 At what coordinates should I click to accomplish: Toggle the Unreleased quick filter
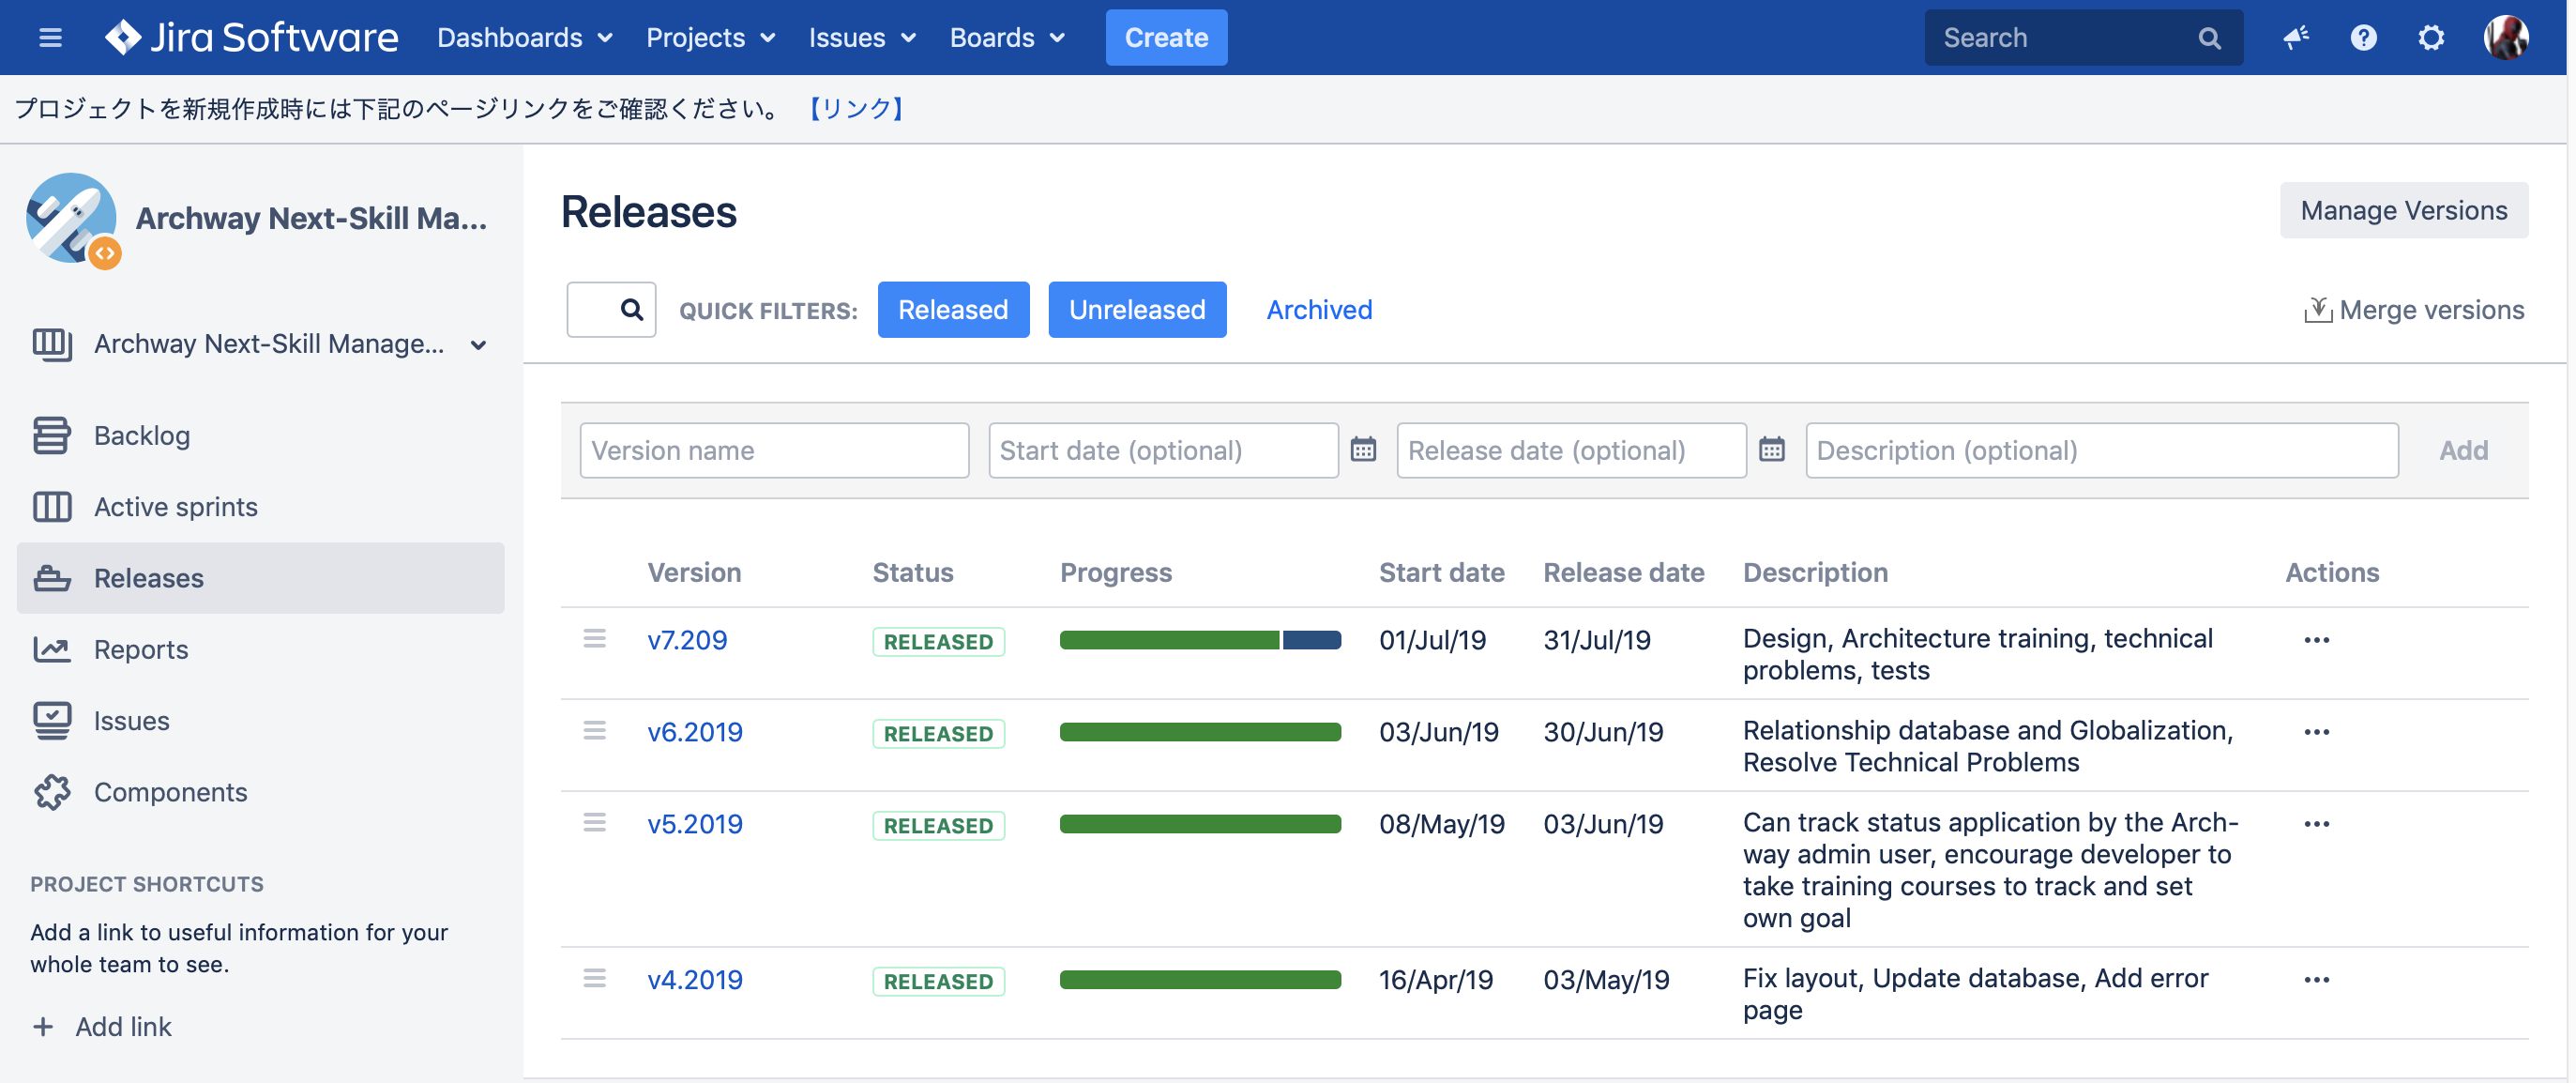pos(1136,310)
